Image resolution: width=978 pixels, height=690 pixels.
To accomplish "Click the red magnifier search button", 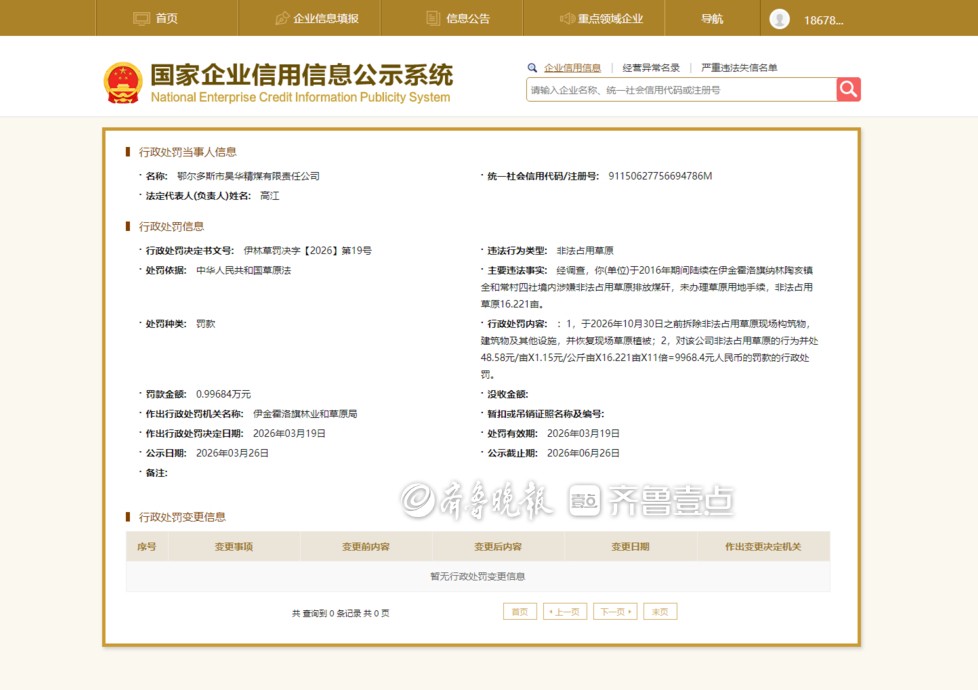I will pyautogui.click(x=848, y=90).
